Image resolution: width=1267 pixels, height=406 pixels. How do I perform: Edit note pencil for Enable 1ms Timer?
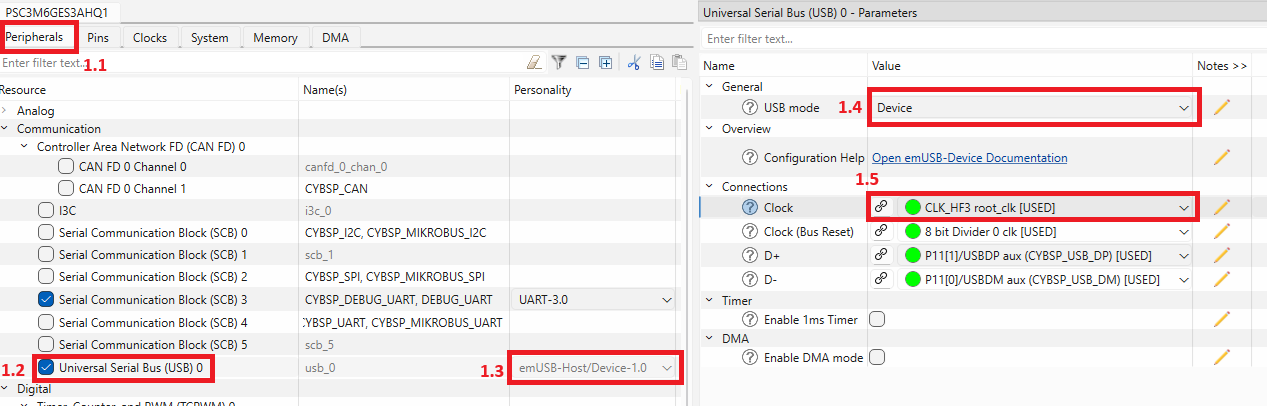pyautogui.click(x=1221, y=318)
